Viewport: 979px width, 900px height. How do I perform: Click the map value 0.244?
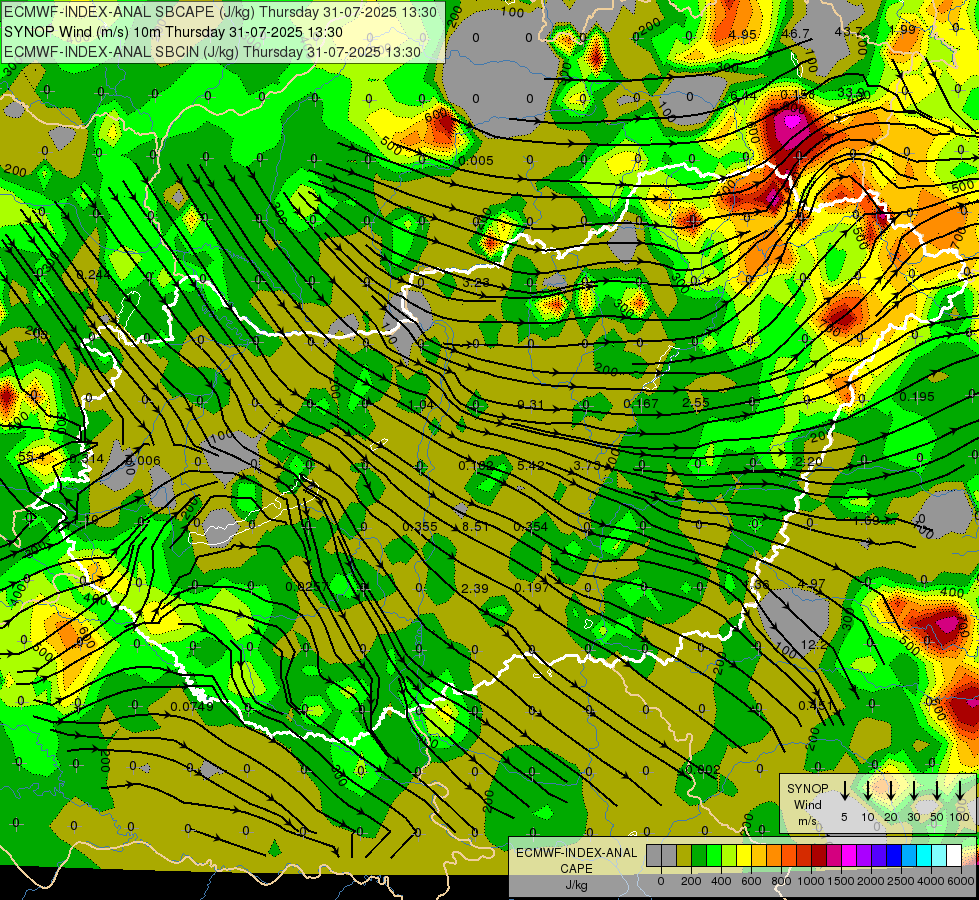click(94, 274)
